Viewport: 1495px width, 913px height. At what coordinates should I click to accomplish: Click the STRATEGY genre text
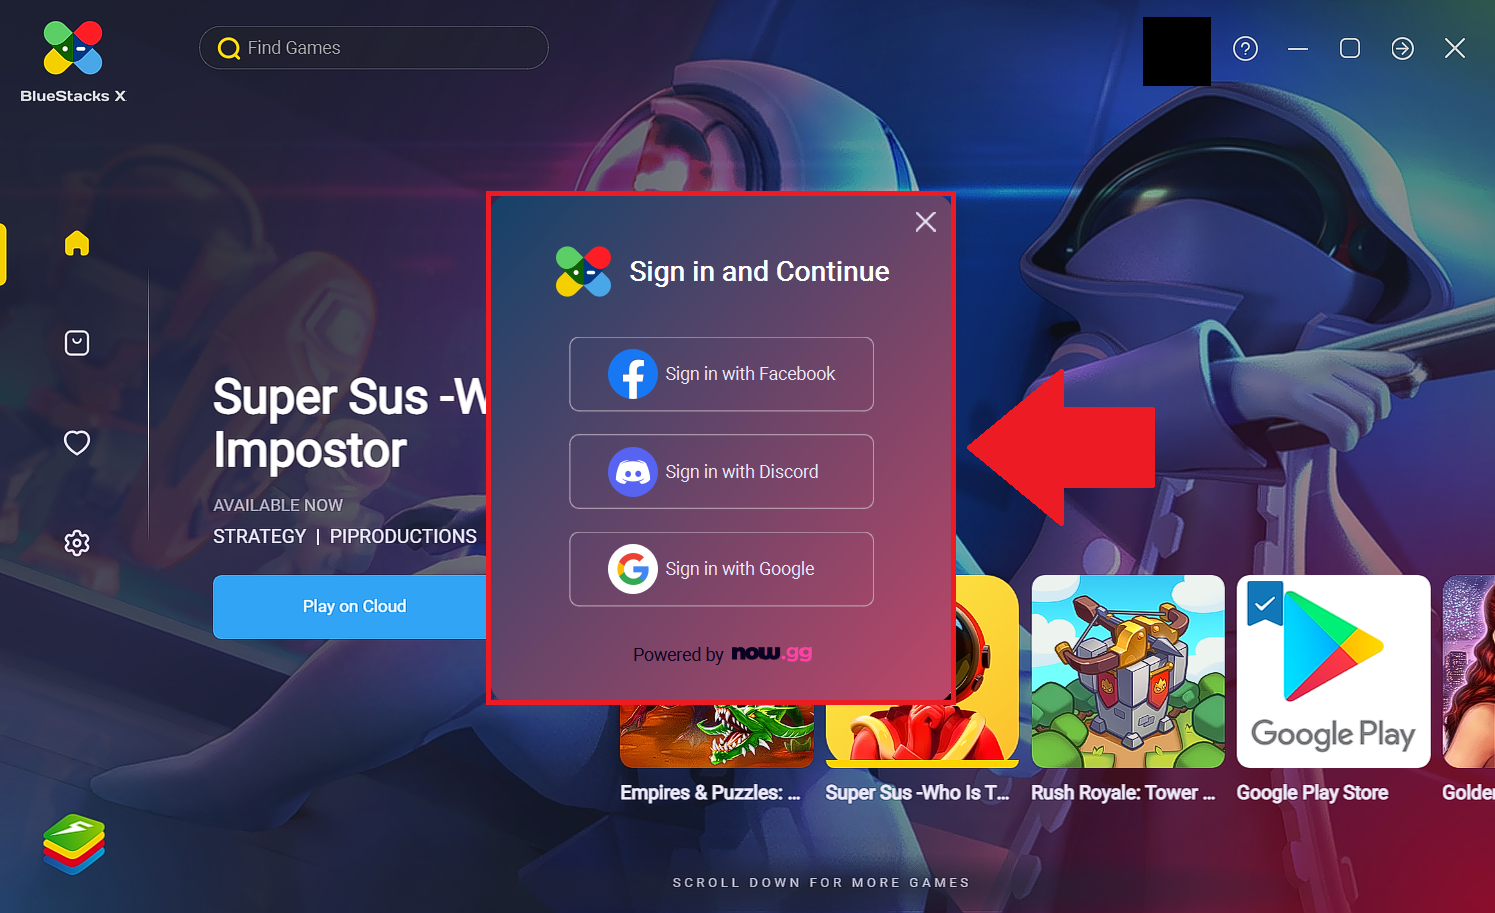tap(260, 537)
